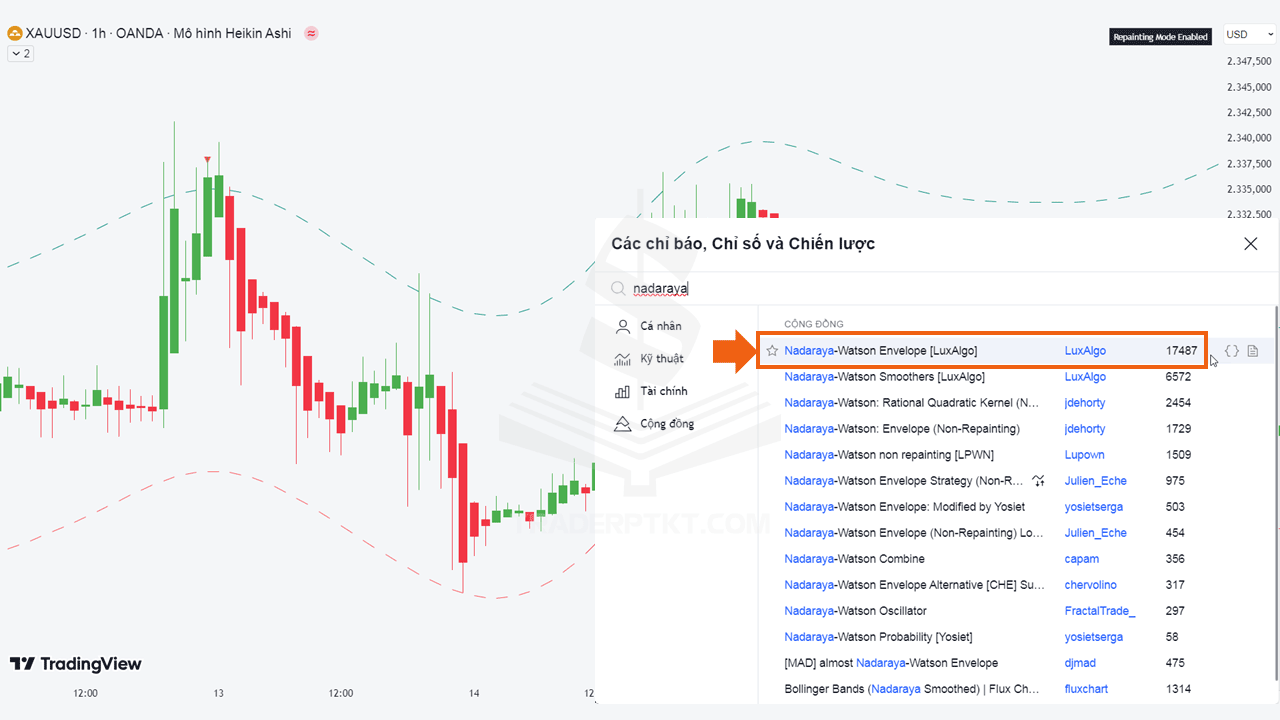Add Nadaraya-Watson: Envelope (Non-Repainting)
The width and height of the screenshot is (1280, 720).
[x=902, y=429]
